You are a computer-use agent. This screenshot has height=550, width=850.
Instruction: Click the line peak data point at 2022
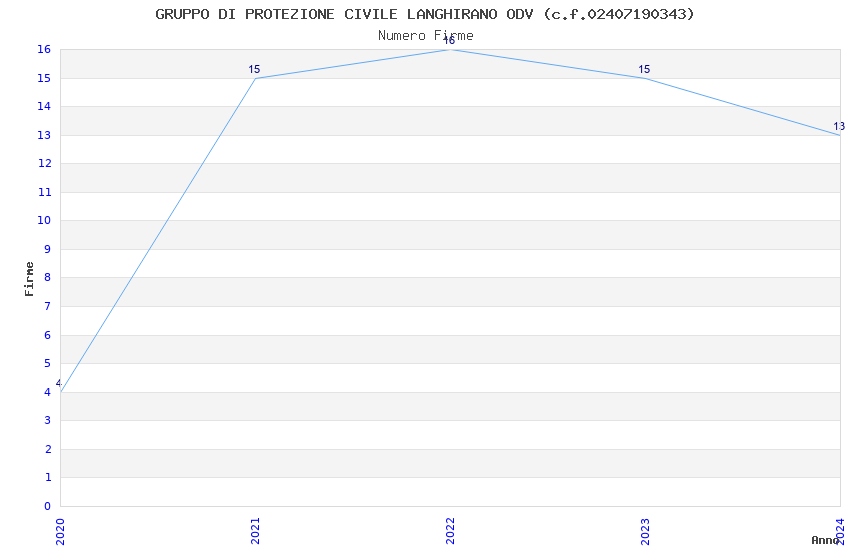tap(450, 50)
